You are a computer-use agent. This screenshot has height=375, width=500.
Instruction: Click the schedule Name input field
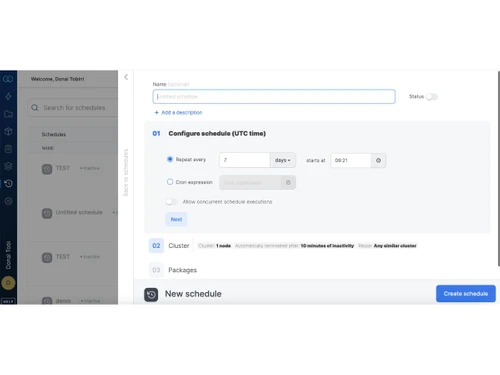pyautogui.click(x=274, y=97)
